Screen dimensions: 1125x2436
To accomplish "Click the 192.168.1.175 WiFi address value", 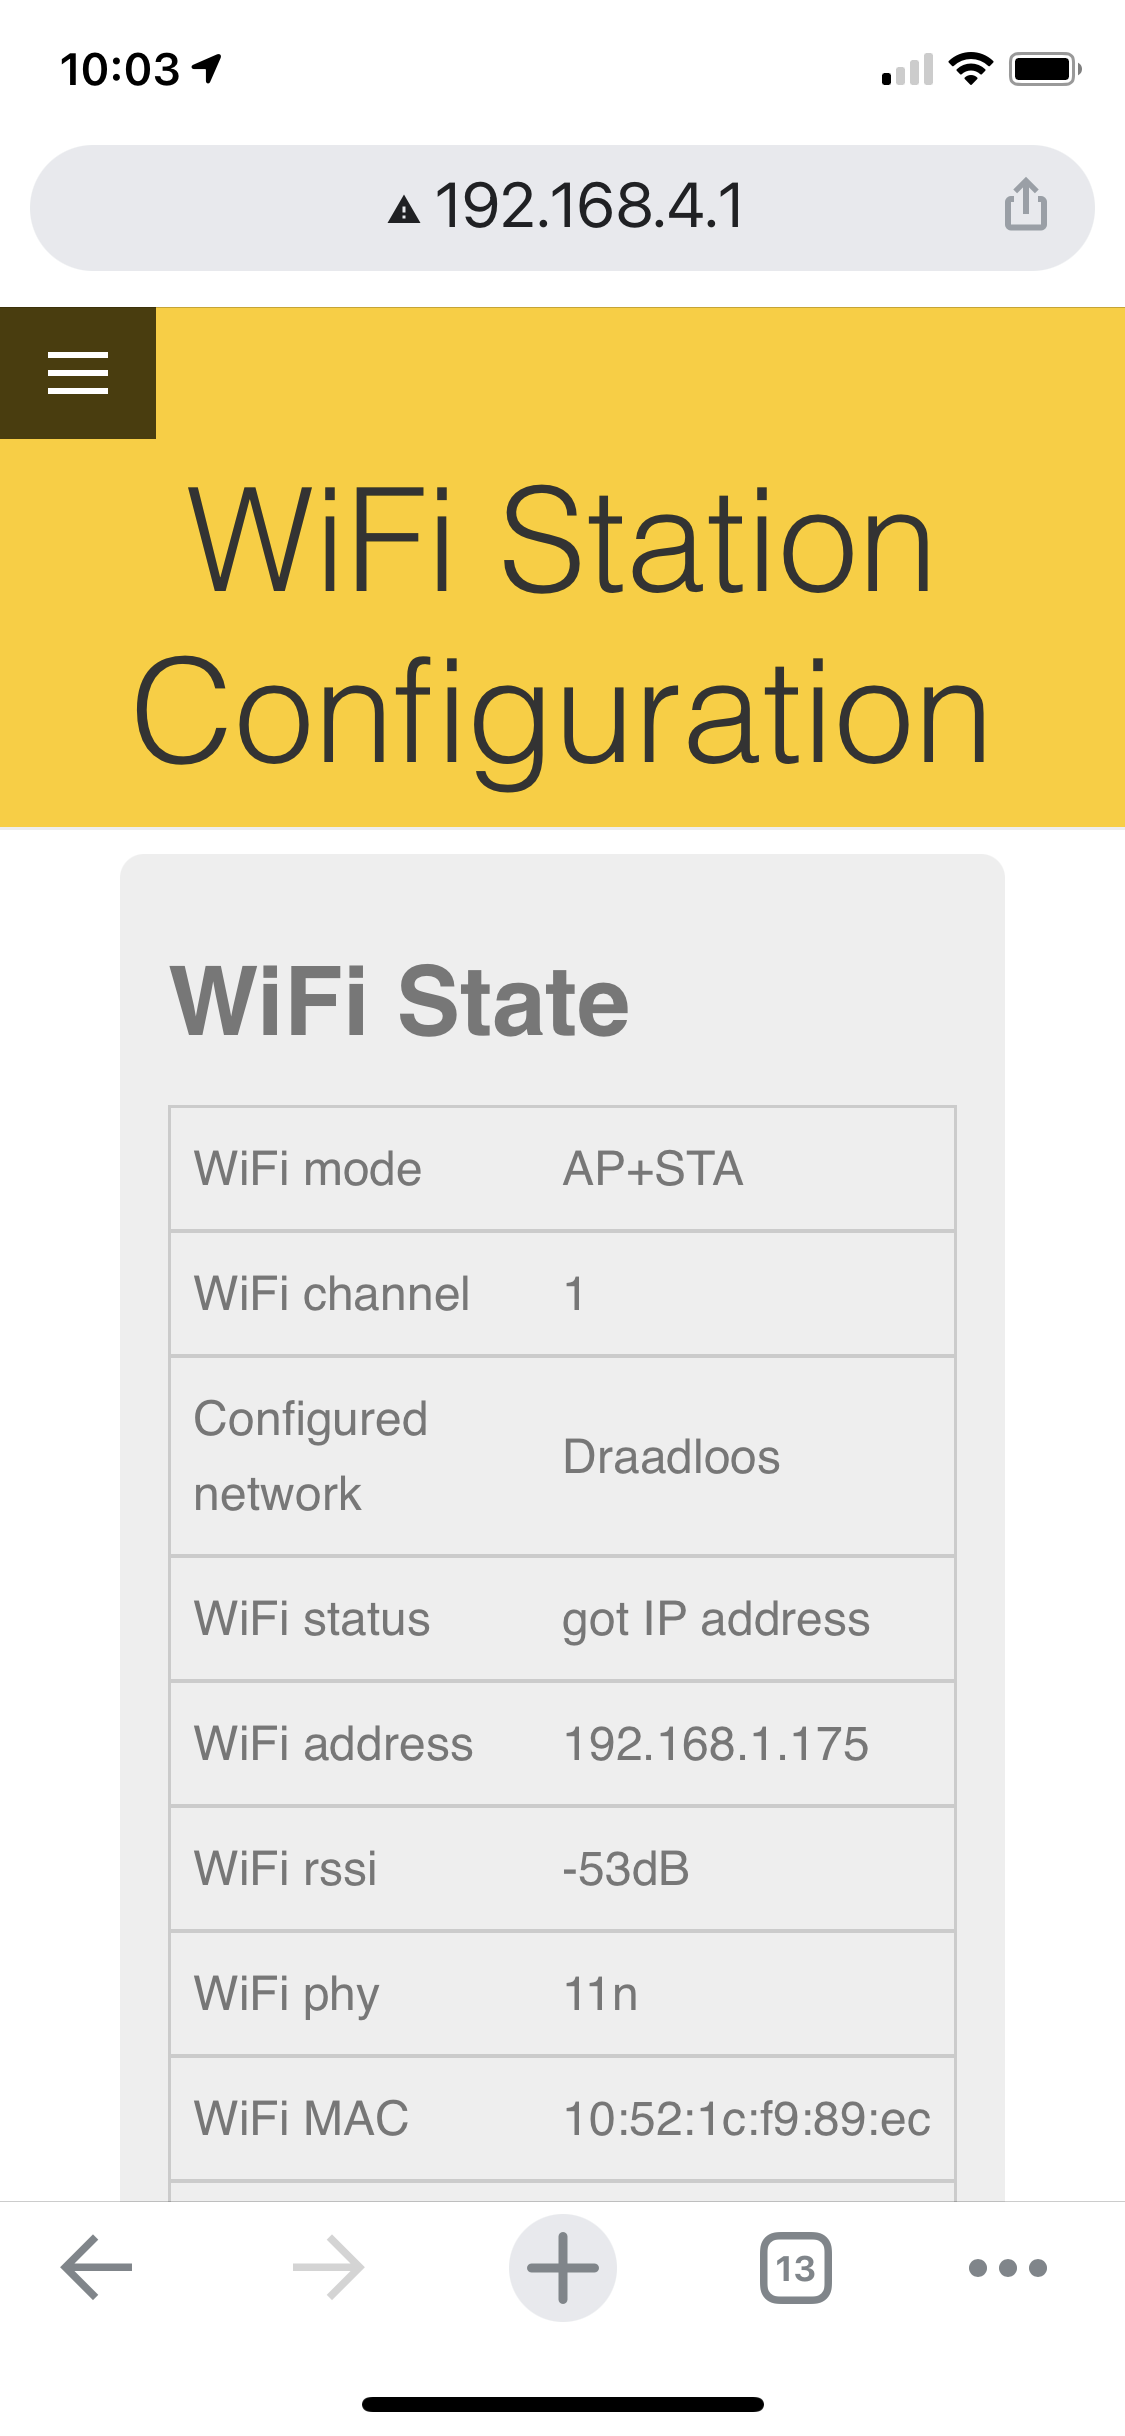I will 716,1744.
